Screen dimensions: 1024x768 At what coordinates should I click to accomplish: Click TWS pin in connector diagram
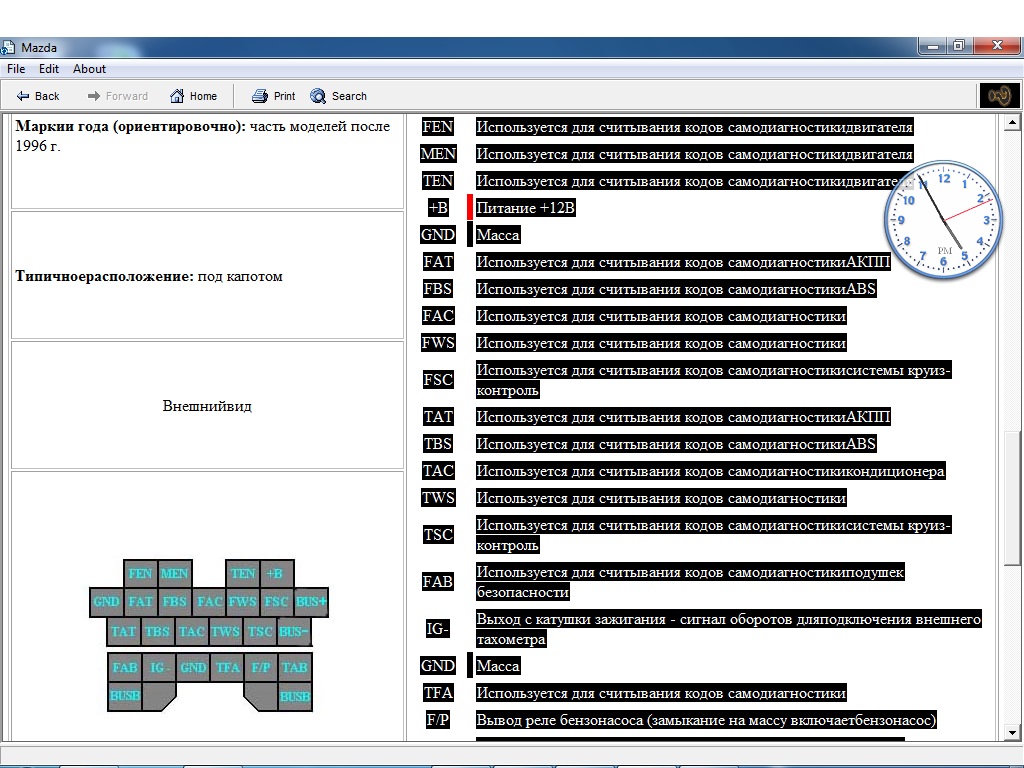226,632
